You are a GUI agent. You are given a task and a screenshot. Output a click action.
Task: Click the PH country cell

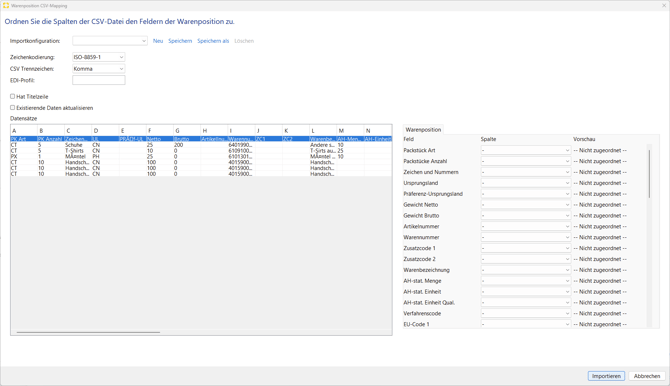click(x=105, y=156)
